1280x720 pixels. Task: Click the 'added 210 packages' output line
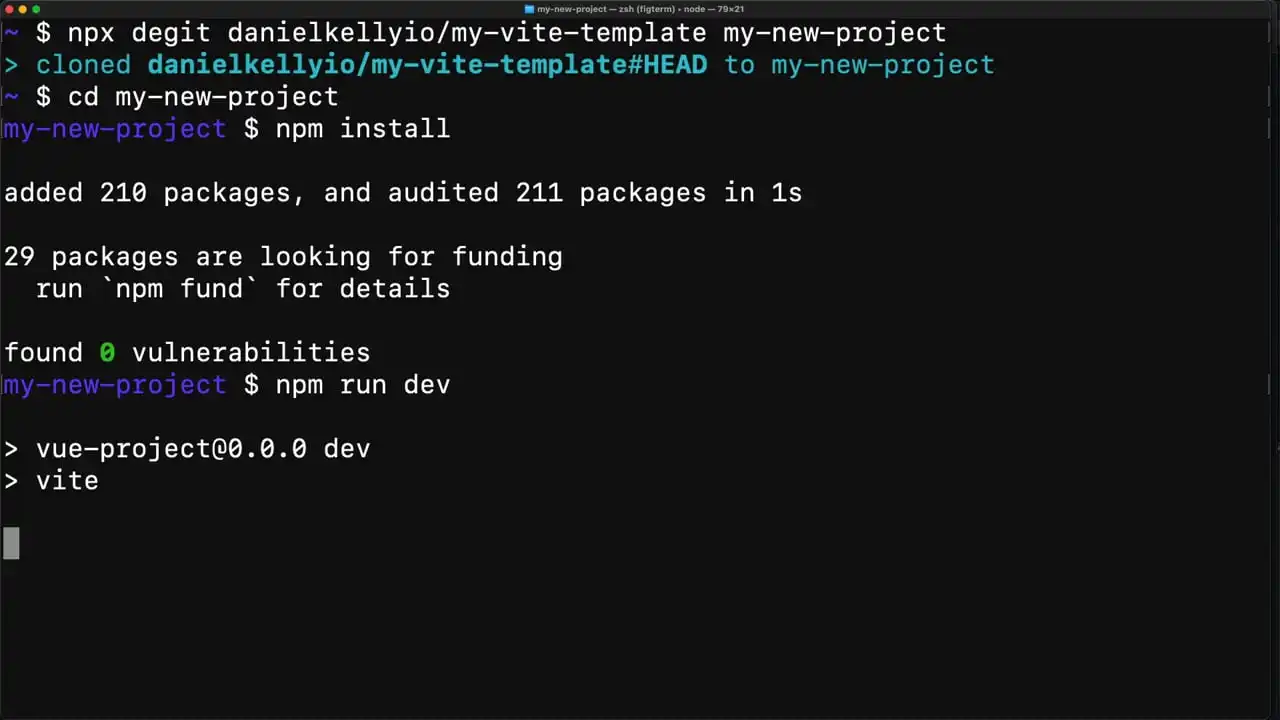coord(403,193)
